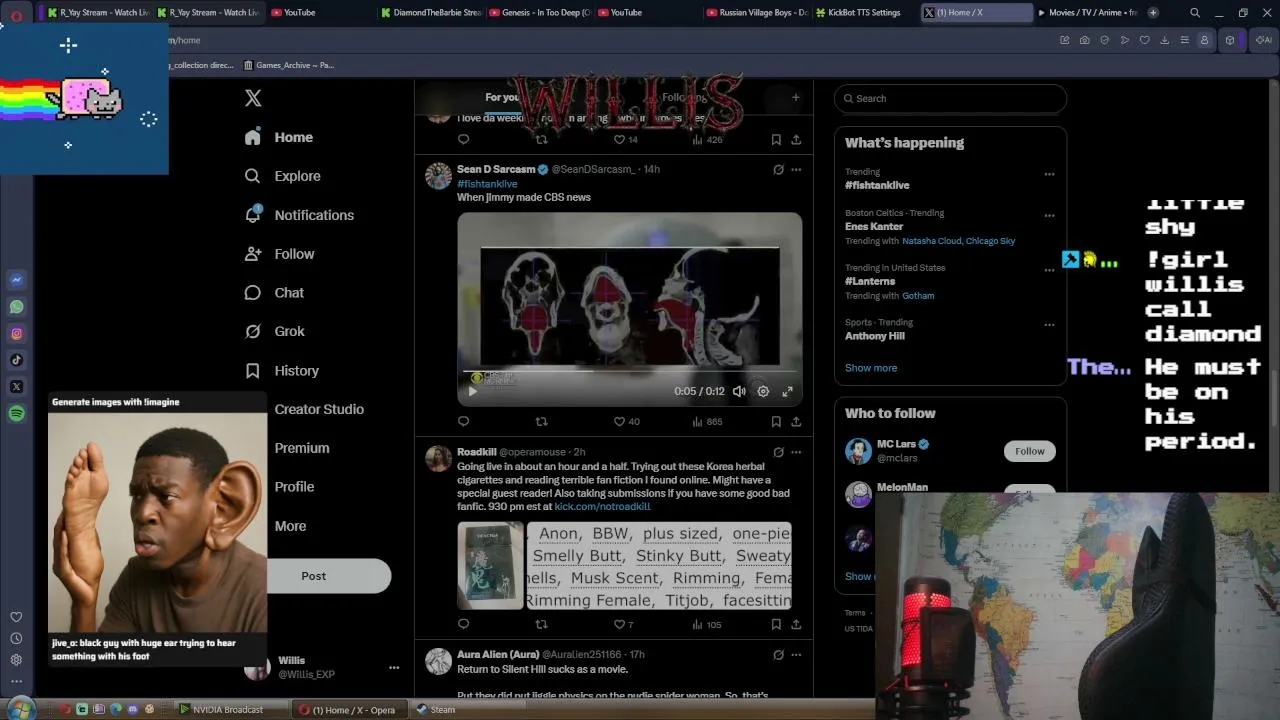Open Instagram in the Opera sidebar

click(16, 334)
